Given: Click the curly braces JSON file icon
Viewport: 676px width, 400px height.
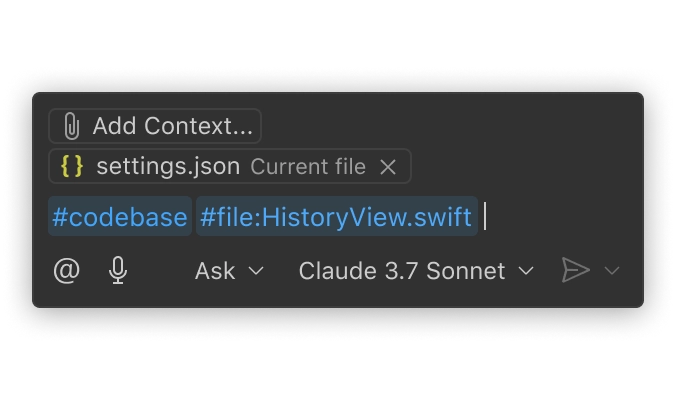Looking at the screenshot, I should (72, 167).
